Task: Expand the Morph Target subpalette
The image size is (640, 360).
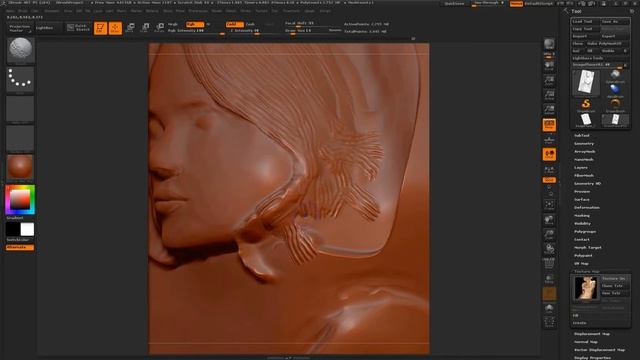Action: point(587,248)
